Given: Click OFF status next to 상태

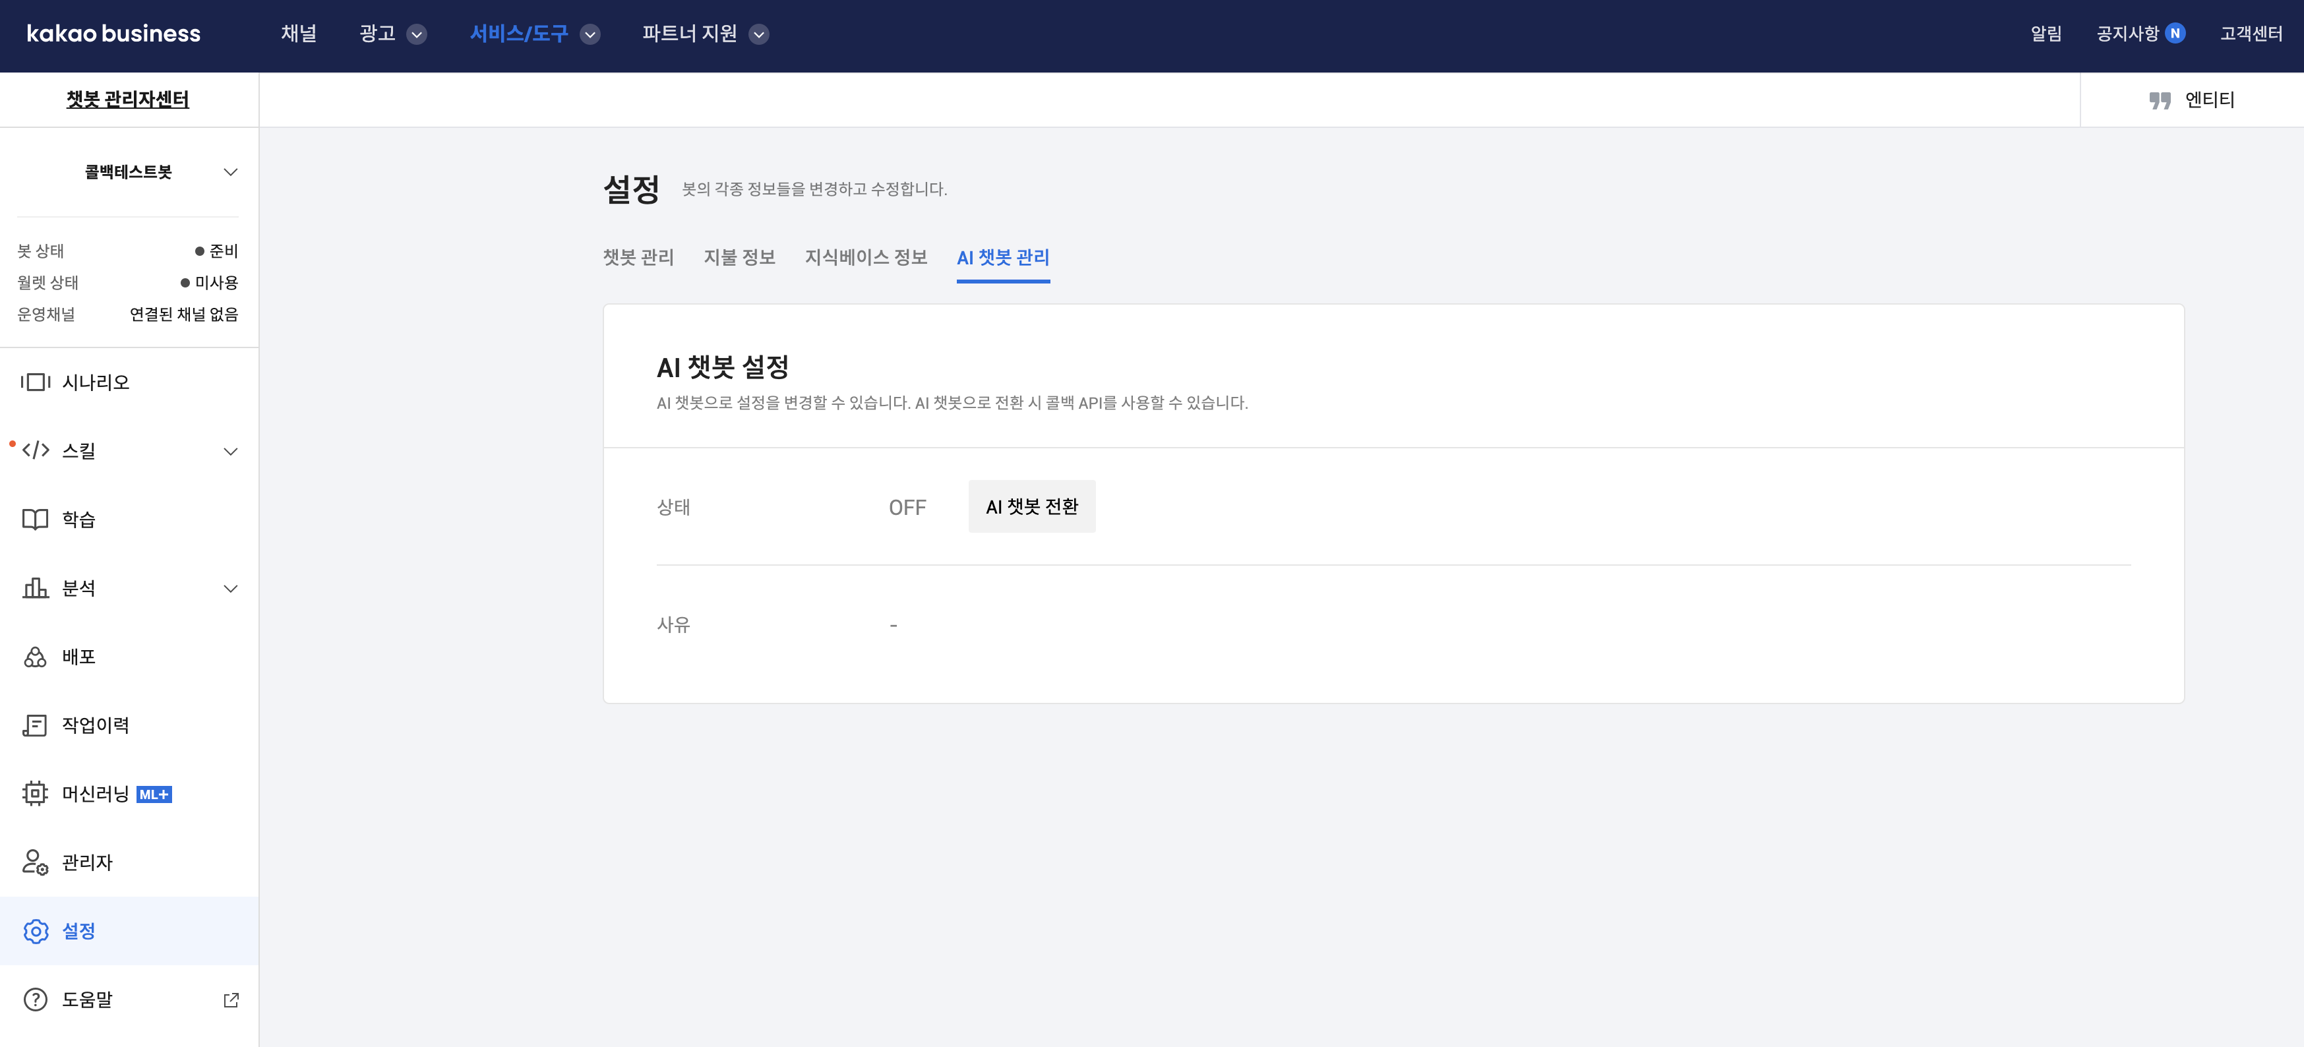Looking at the screenshot, I should click(906, 507).
